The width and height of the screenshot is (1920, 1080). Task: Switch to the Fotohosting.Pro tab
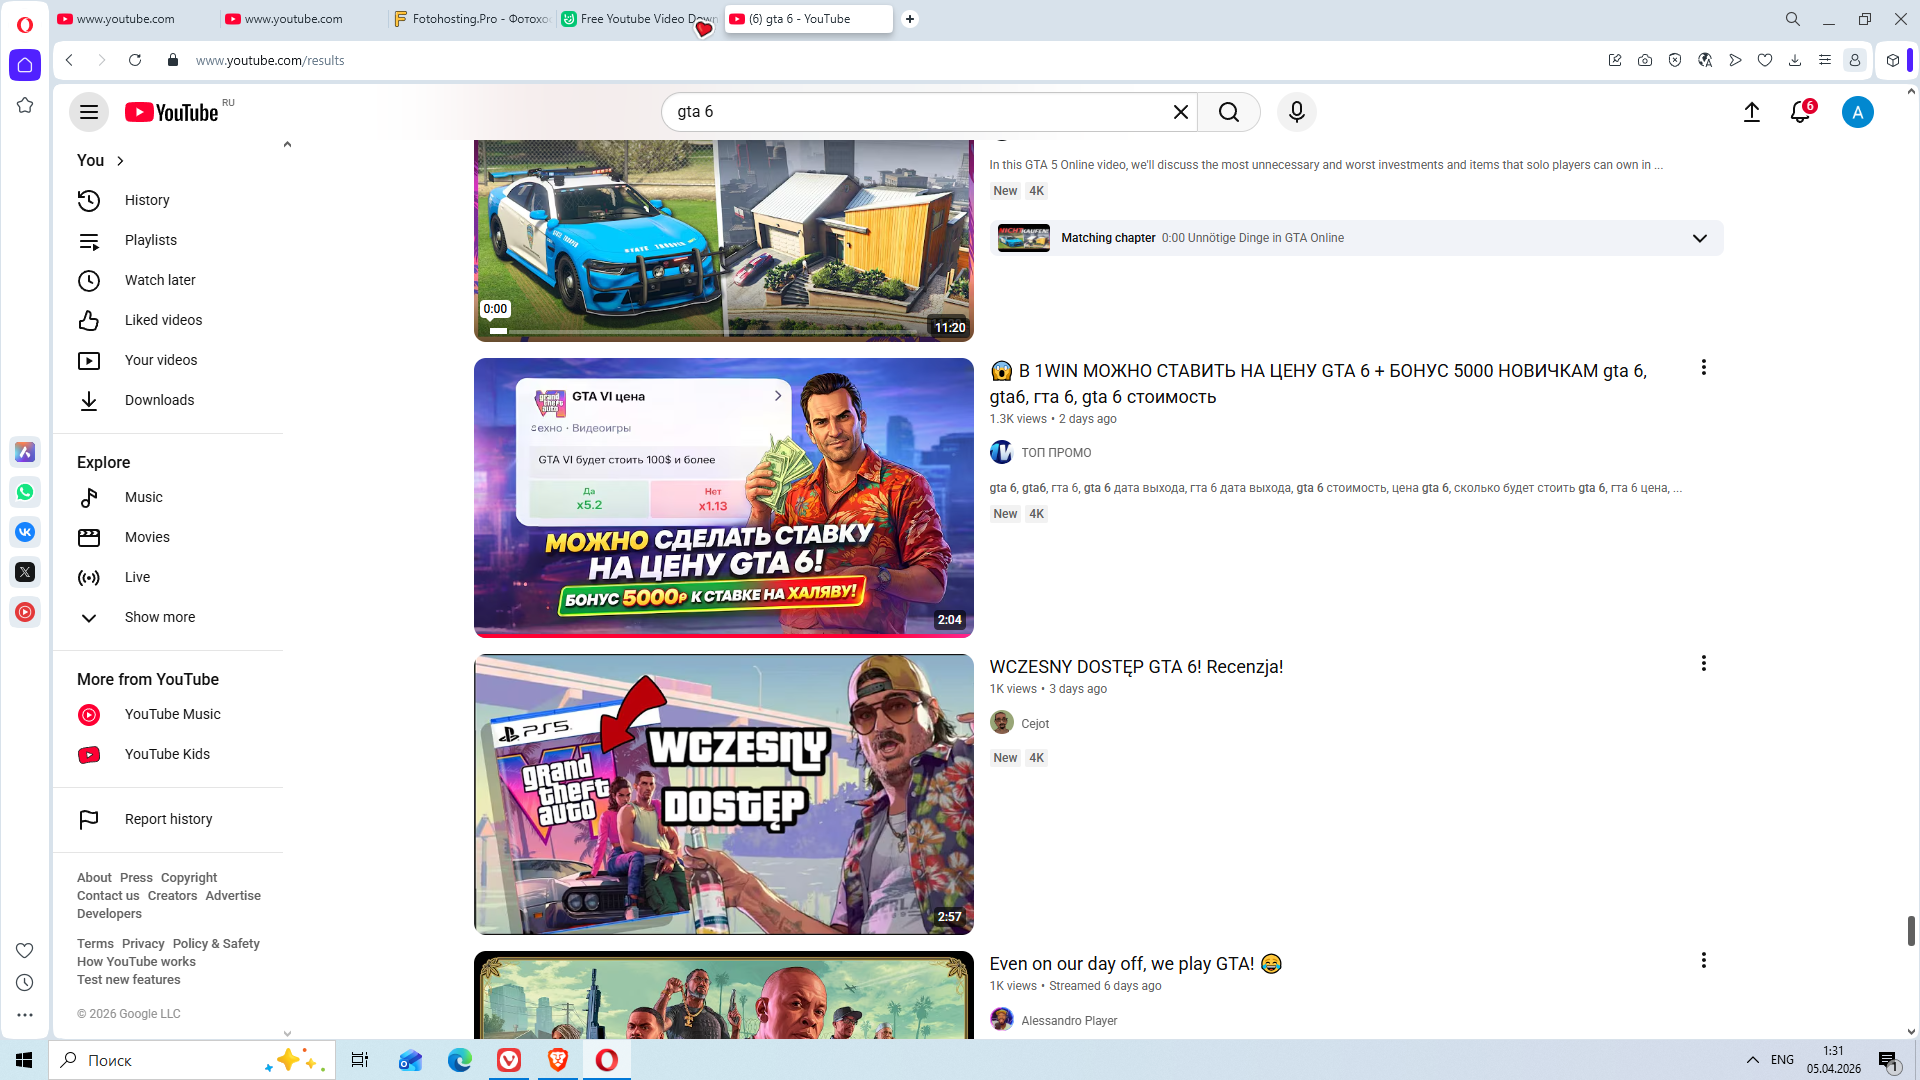471,19
